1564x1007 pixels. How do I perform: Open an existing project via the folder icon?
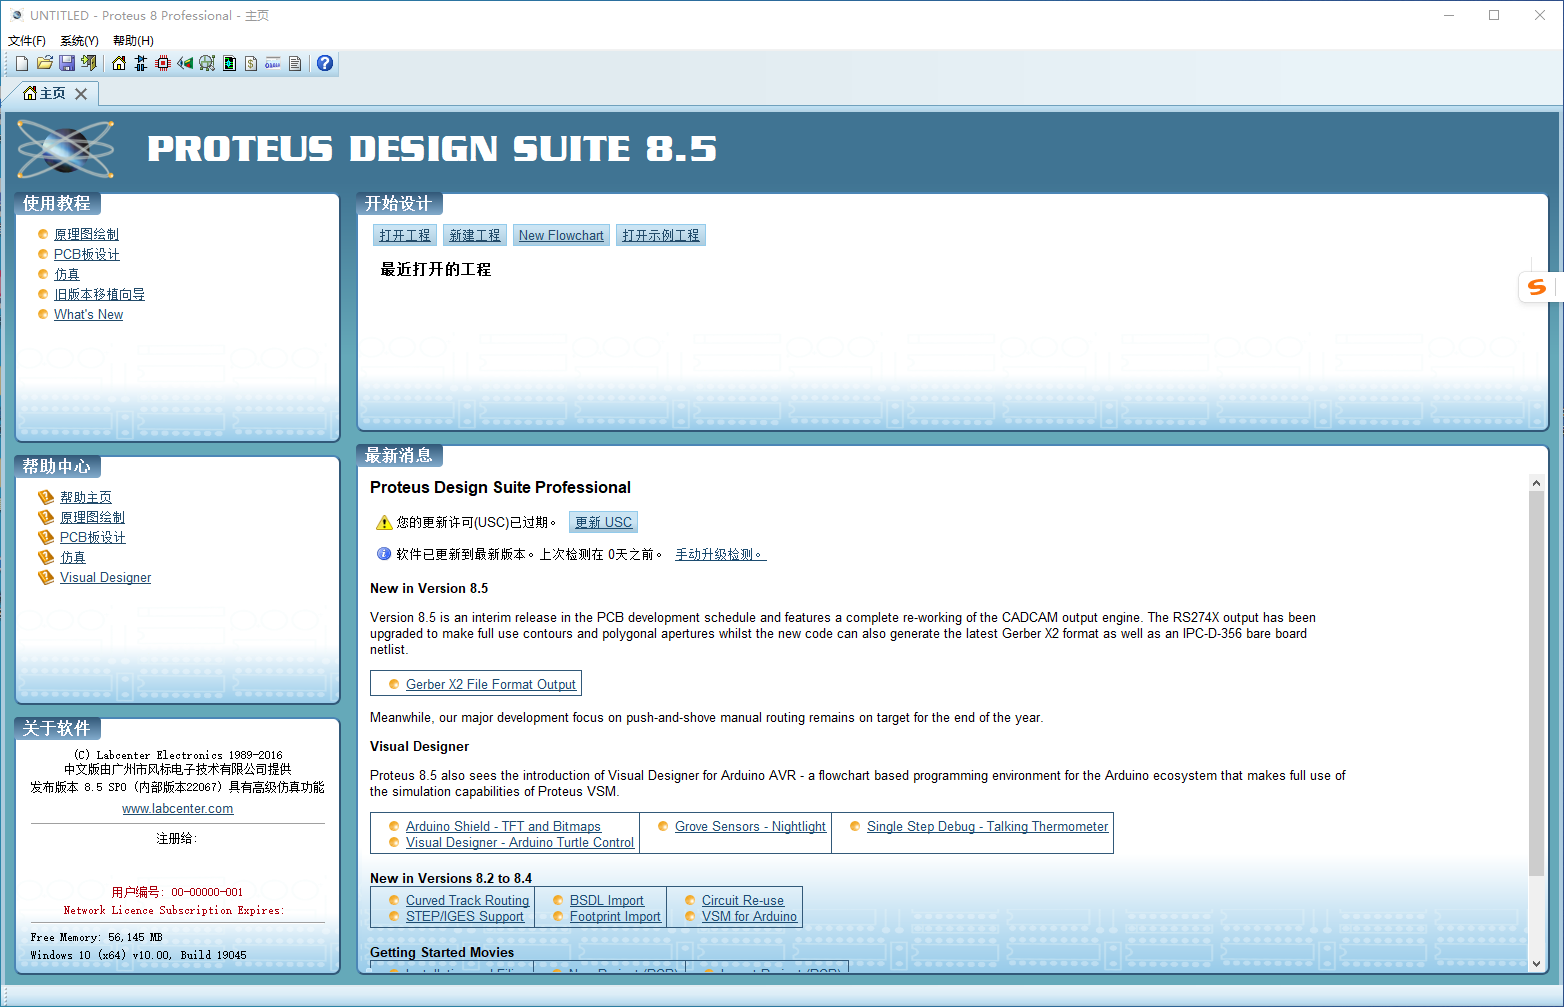45,63
